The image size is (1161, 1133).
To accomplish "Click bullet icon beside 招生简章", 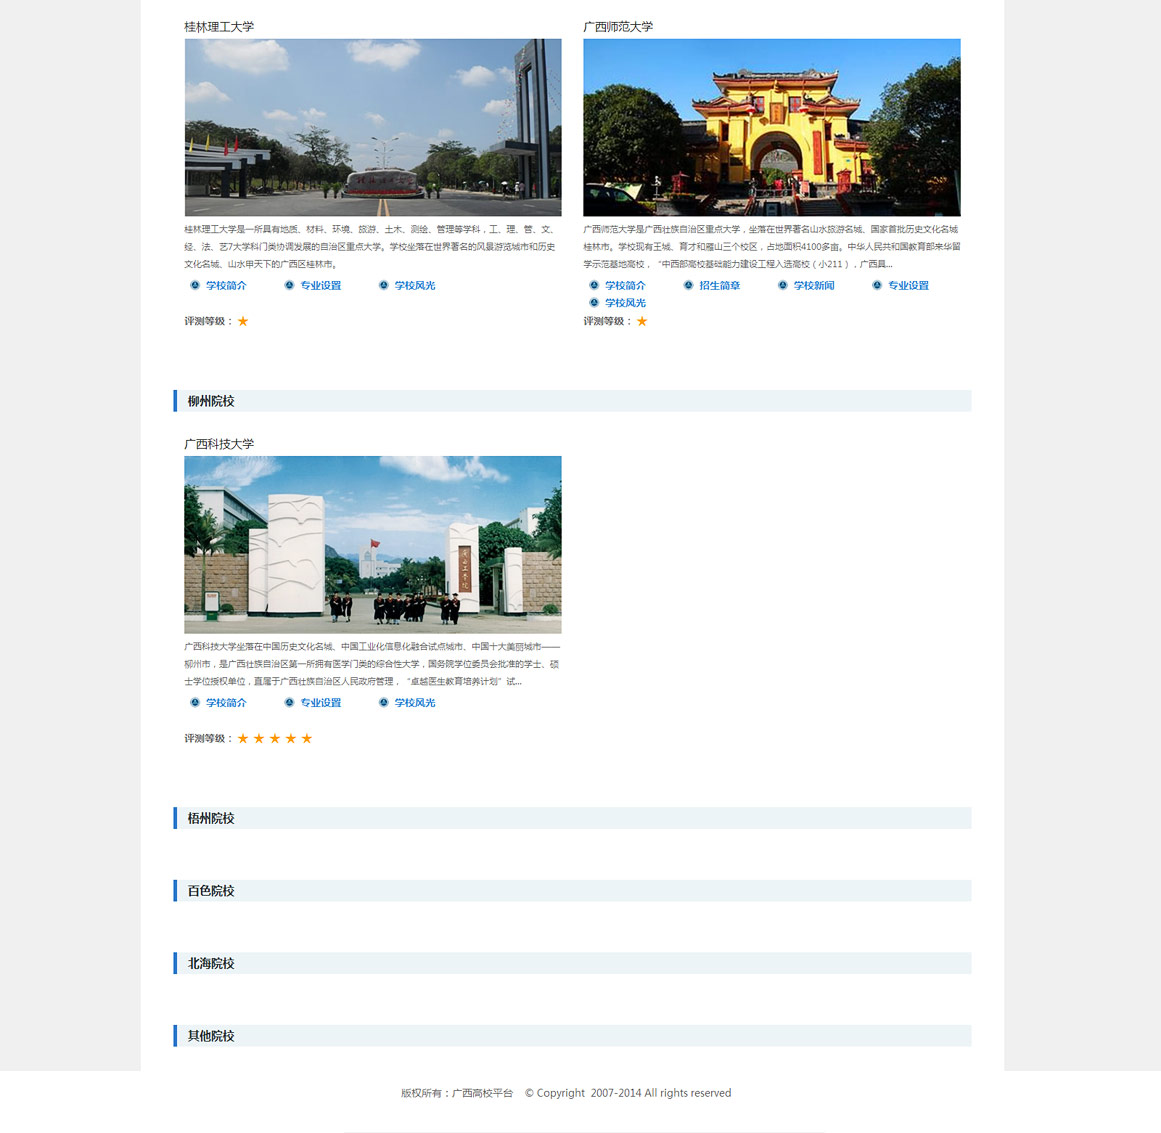I will pos(689,285).
